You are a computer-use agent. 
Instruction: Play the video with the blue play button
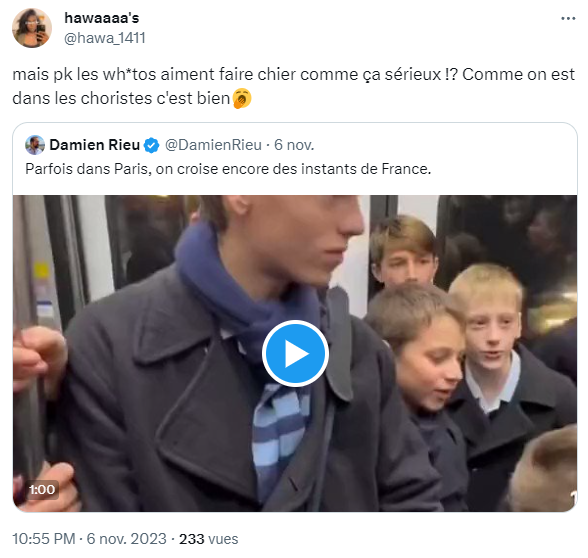pyautogui.click(x=296, y=353)
